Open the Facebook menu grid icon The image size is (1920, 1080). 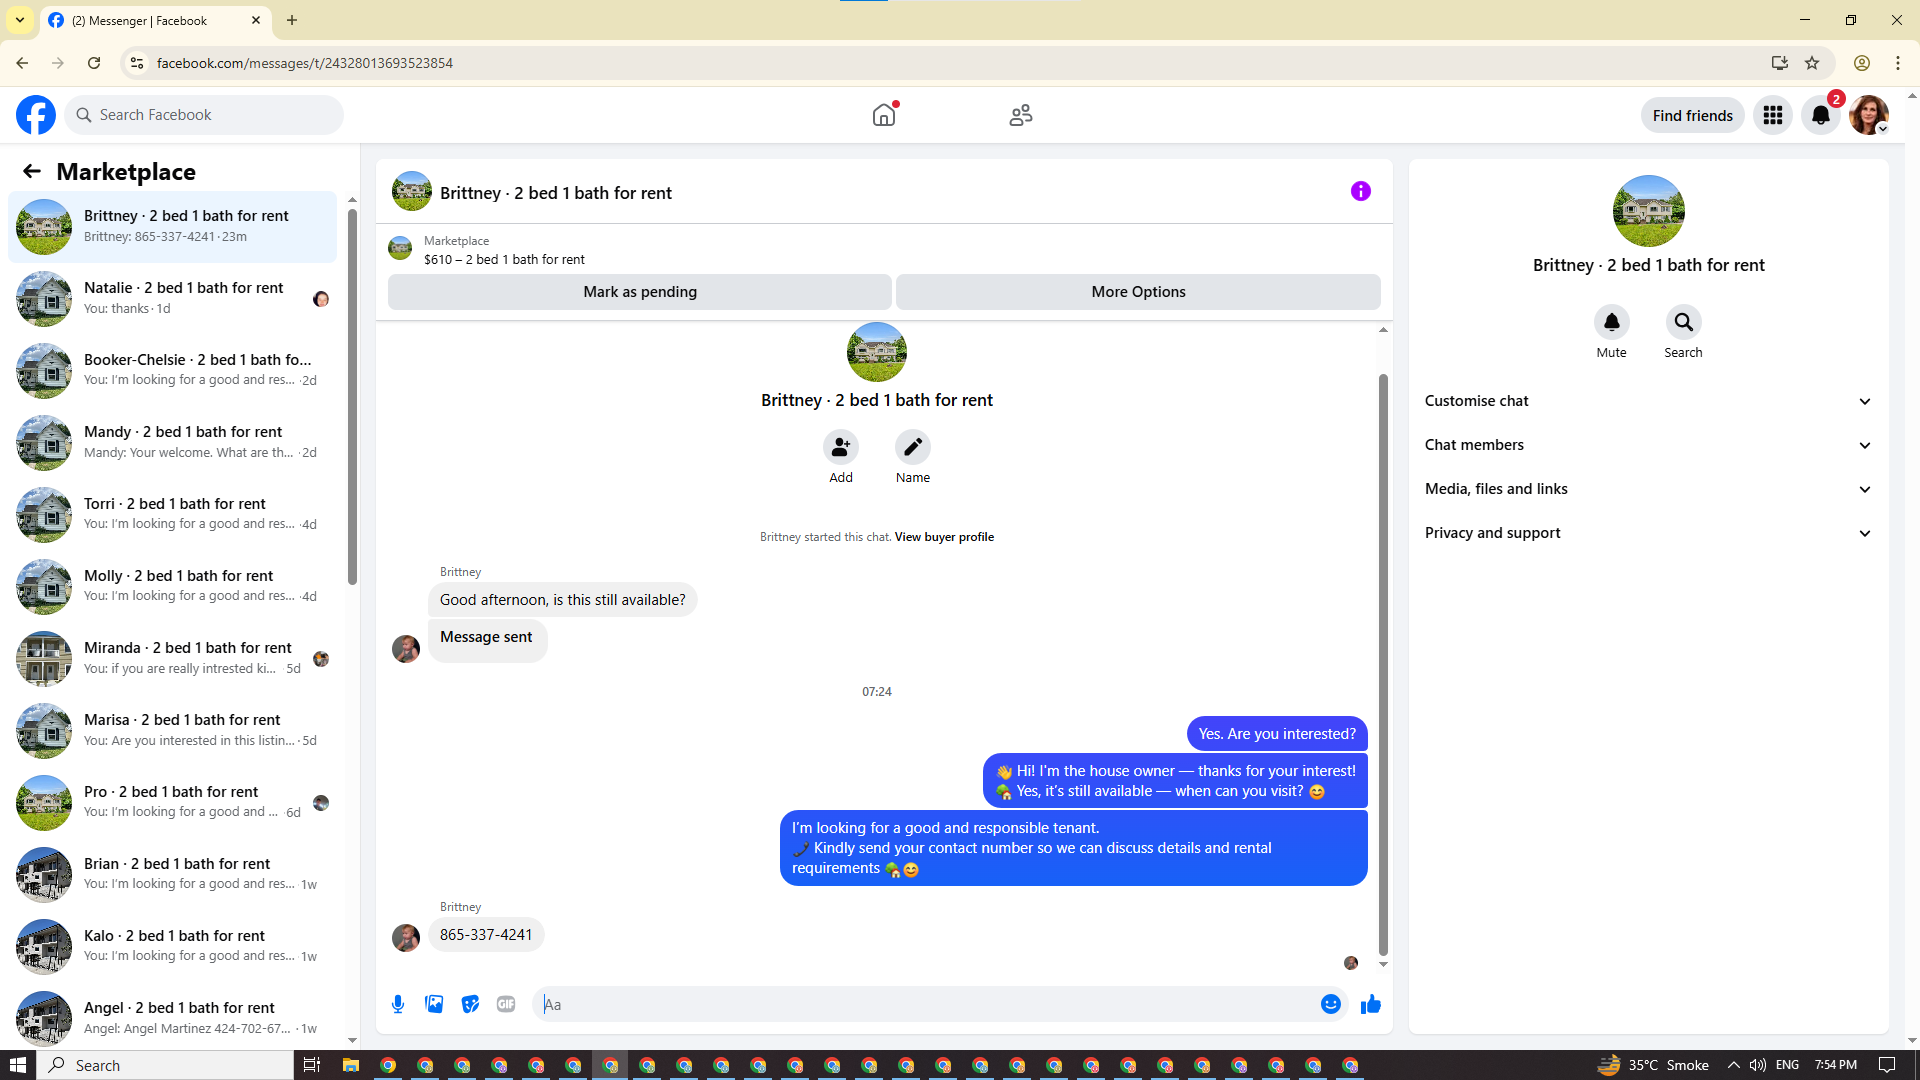click(1773, 115)
